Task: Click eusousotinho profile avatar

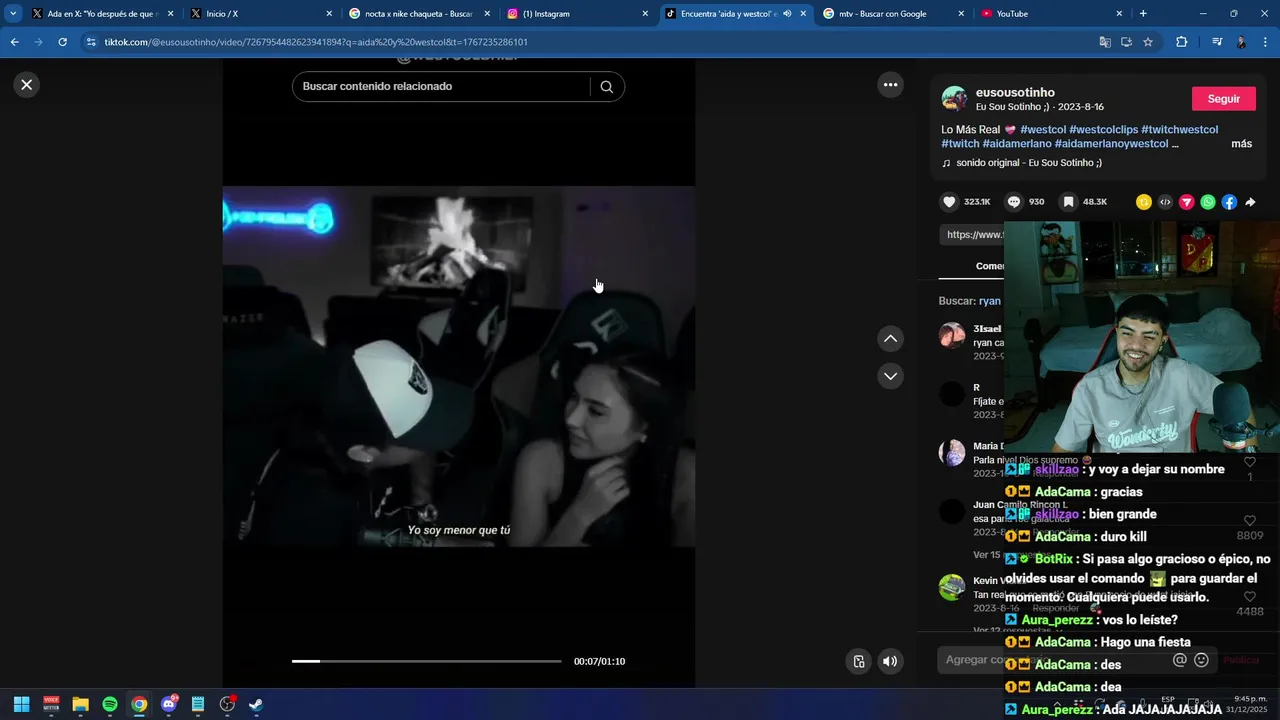Action: coord(954,98)
